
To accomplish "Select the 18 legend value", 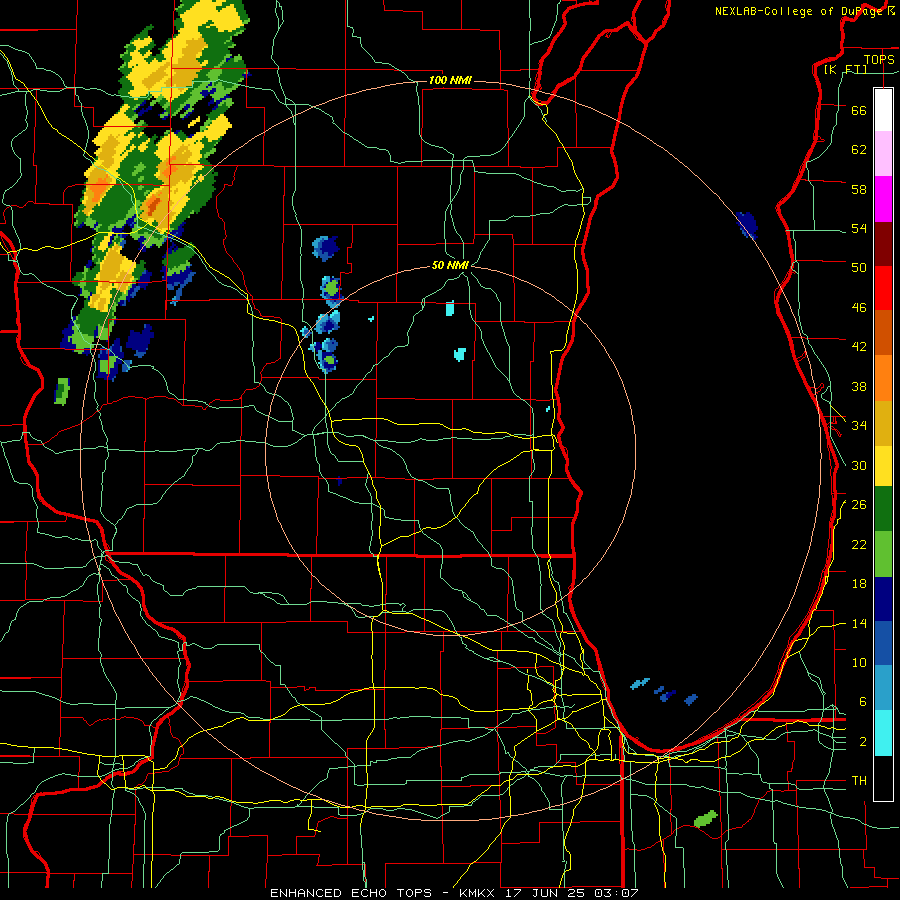I will 859,584.
